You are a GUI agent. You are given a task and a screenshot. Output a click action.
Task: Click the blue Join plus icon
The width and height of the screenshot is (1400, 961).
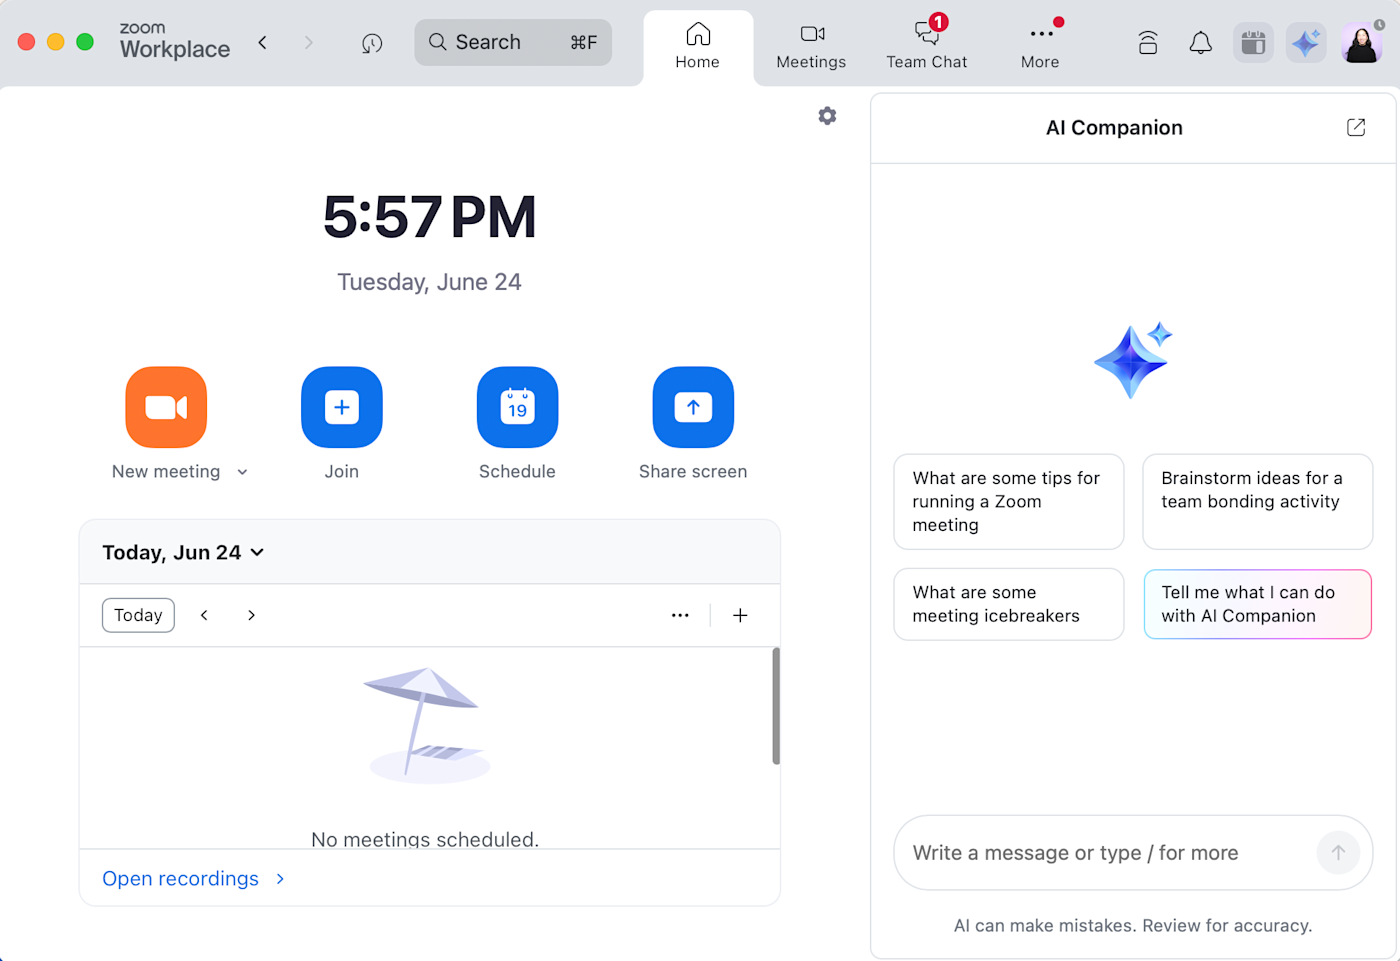point(342,407)
